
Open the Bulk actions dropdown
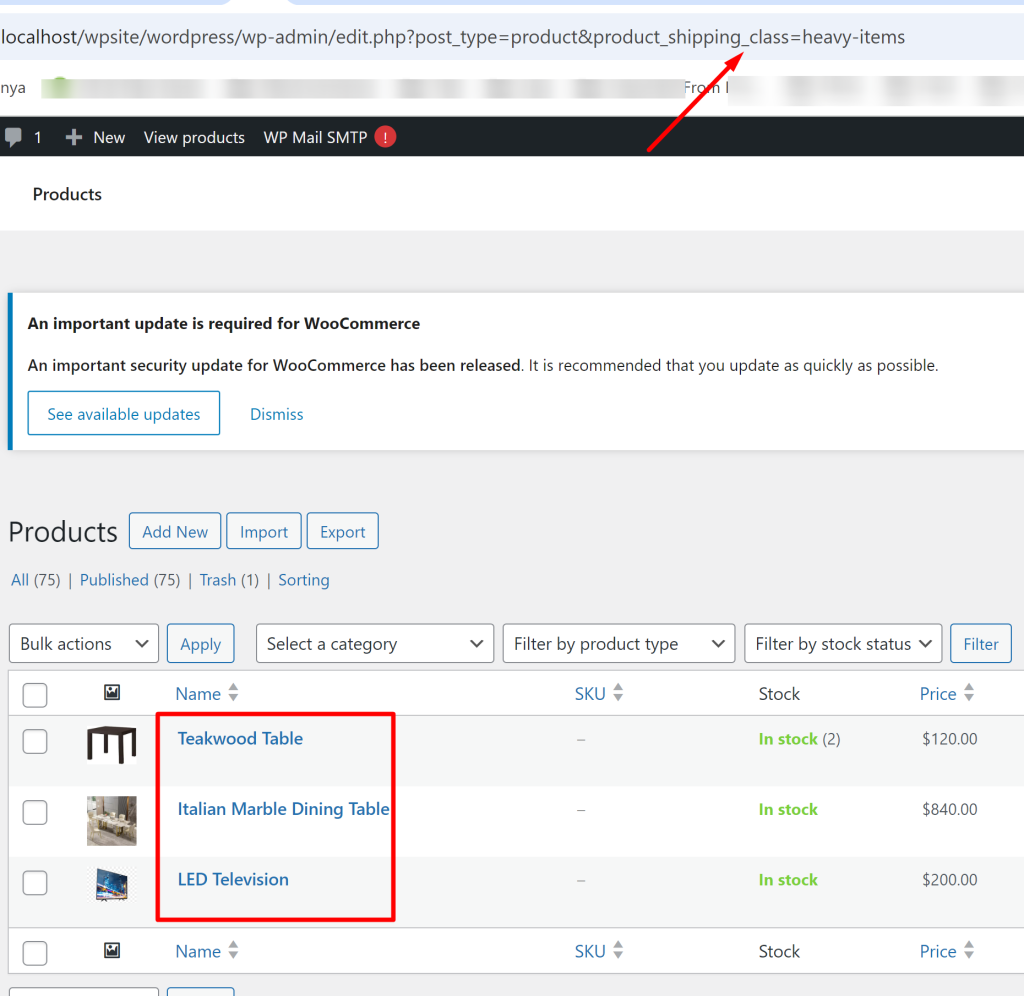click(84, 643)
